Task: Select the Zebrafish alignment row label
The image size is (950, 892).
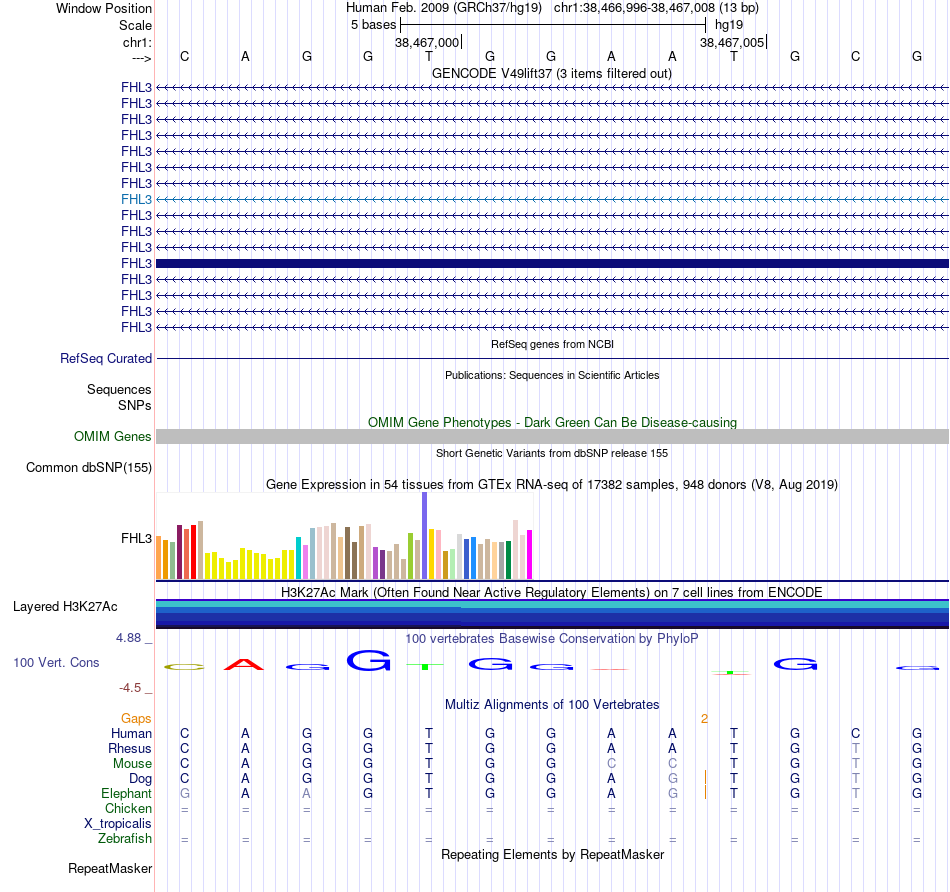Action: tap(125, 838)
